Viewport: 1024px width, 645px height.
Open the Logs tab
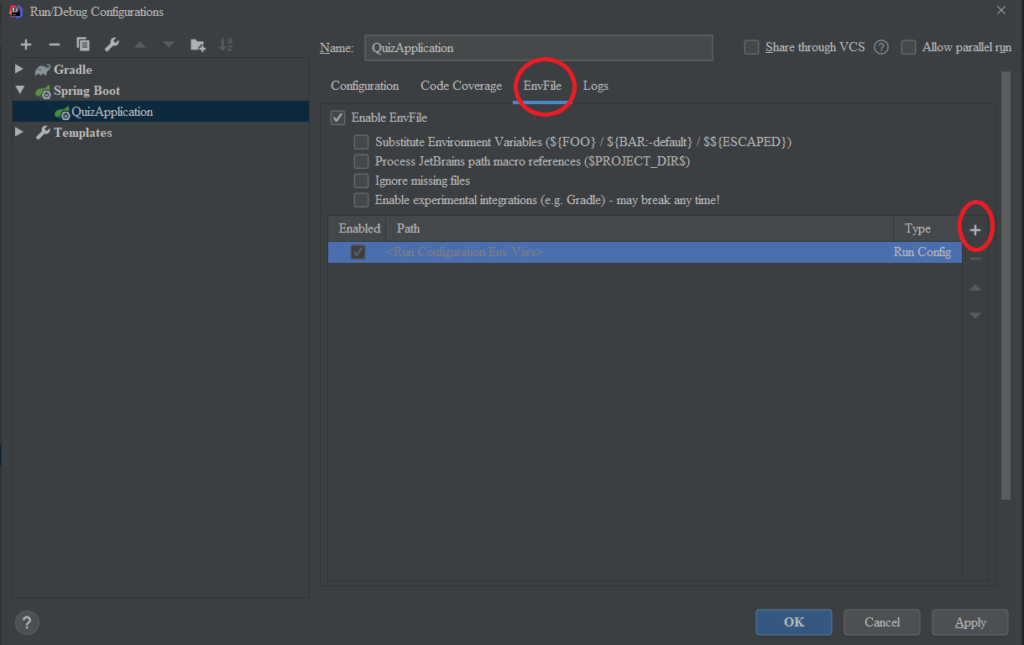595,86
